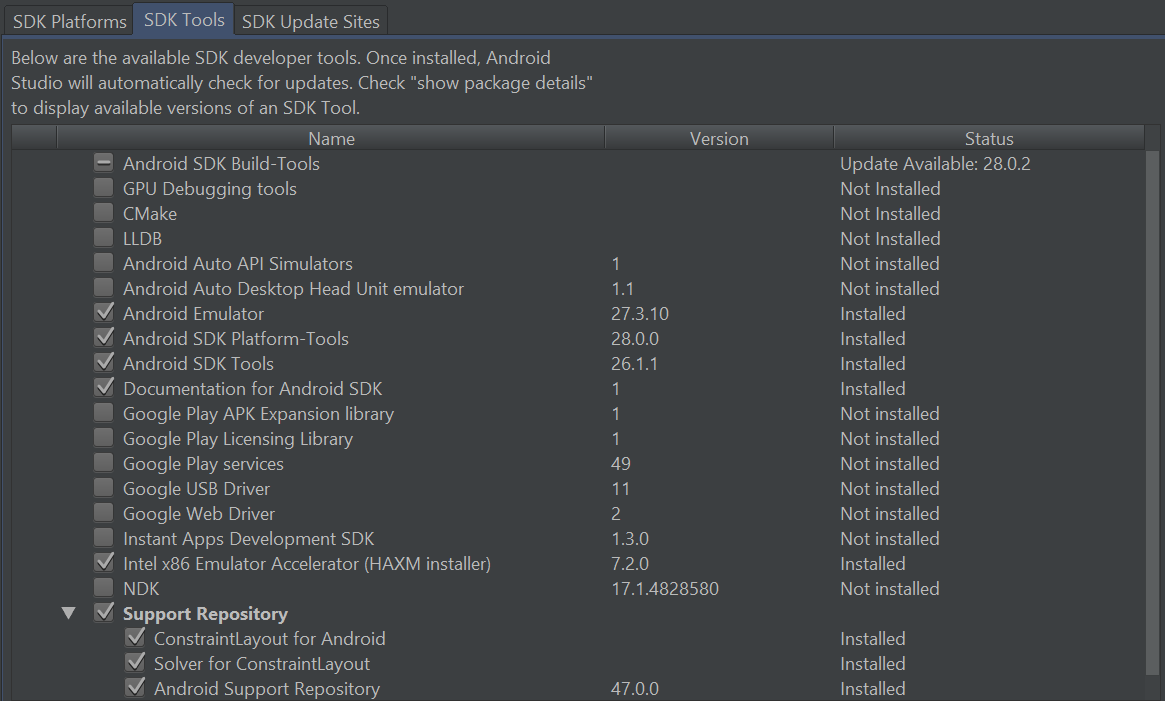The image size is (1165, 701).
Task: Click the Status column header
Action: [988, 139]
